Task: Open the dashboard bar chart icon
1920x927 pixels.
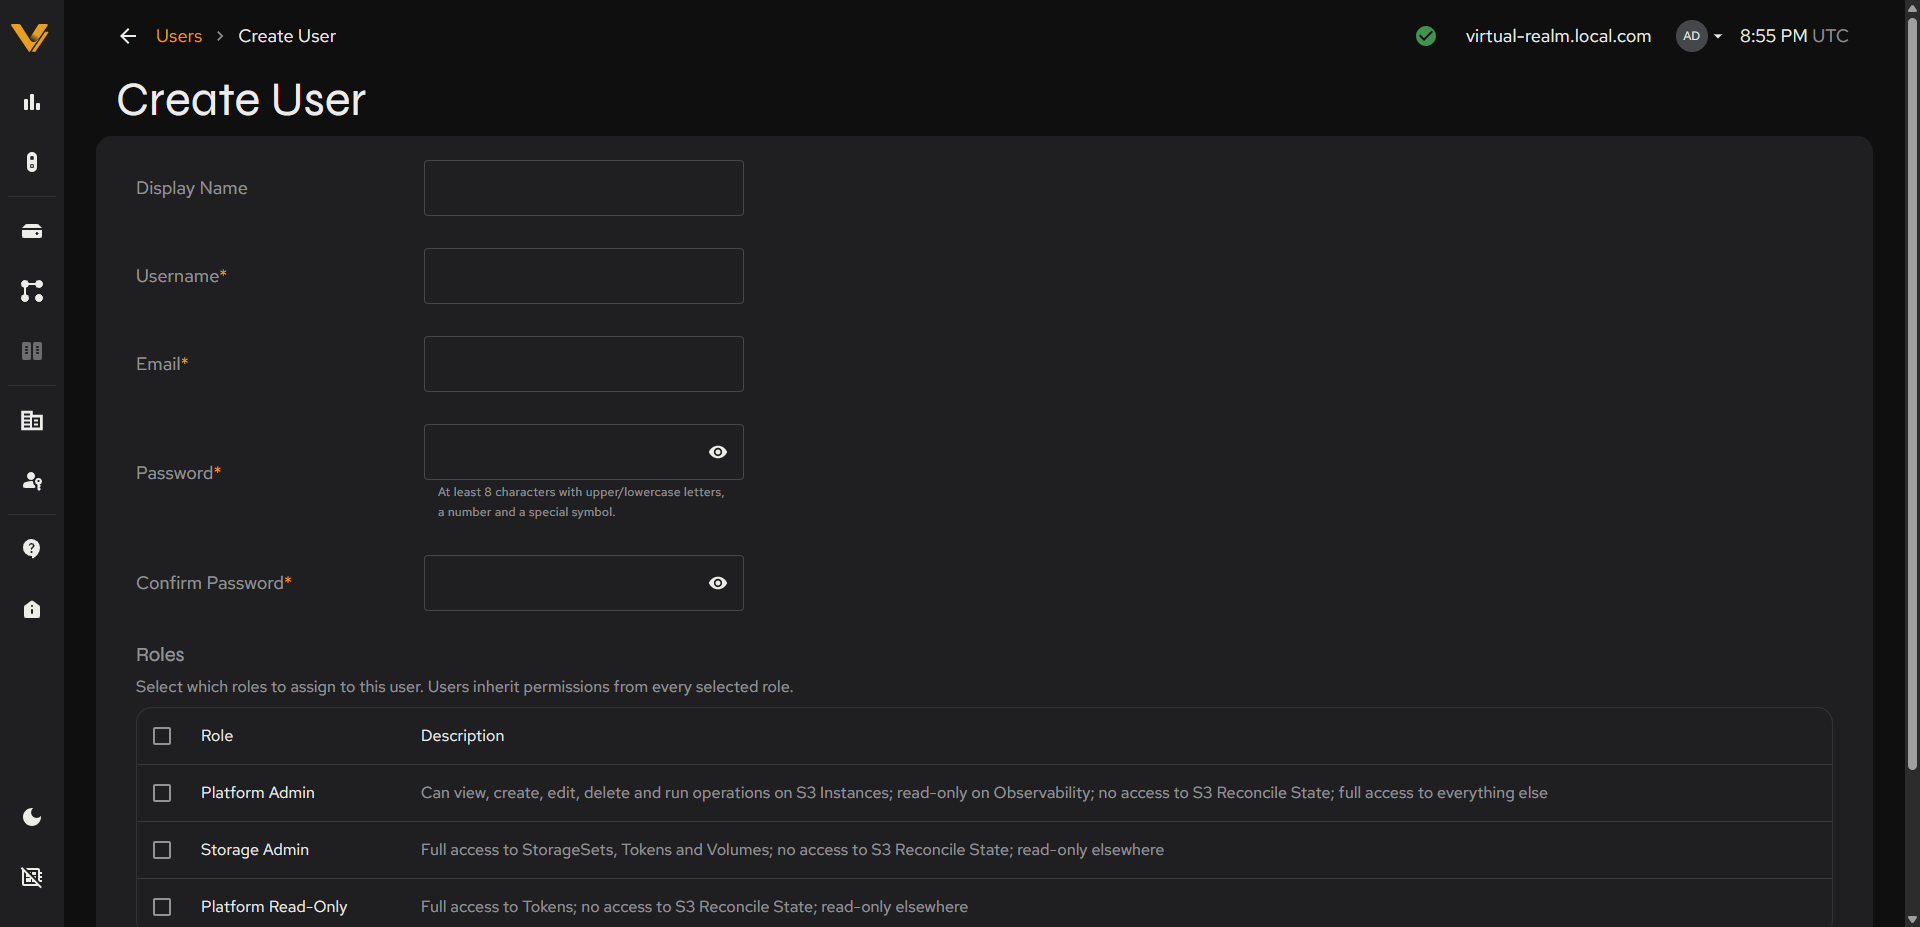Action: 32,102
